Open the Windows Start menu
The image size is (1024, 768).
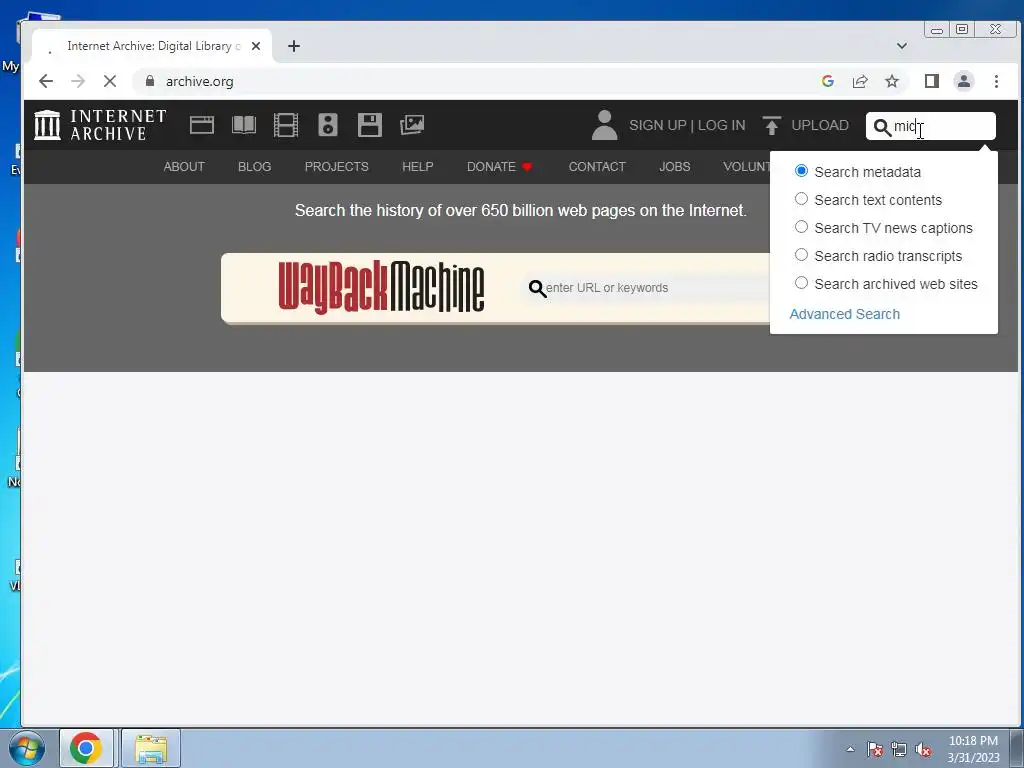point(26,749)
